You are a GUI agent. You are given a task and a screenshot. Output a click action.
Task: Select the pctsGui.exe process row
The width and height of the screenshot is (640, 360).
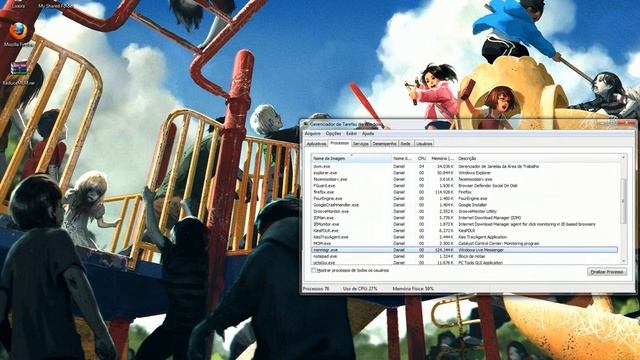coord(465,262)
